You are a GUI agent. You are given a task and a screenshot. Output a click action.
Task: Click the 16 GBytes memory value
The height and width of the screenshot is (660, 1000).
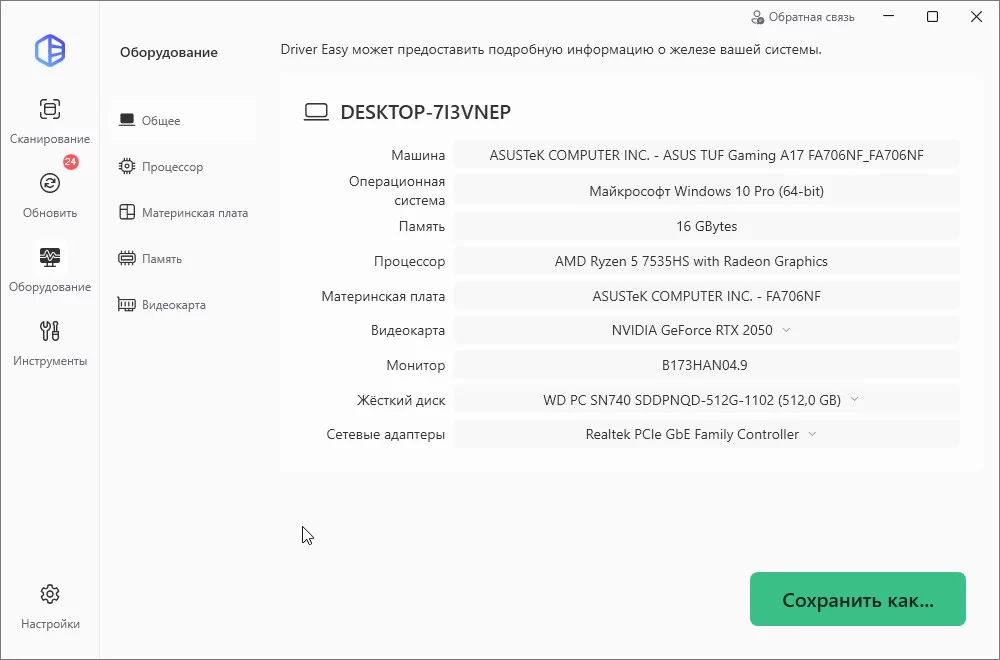point(706,226)
